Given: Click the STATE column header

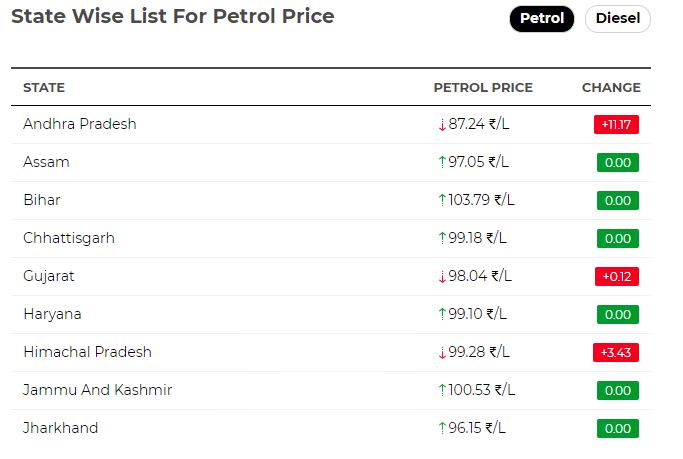Looking at the screenshot, I should click(x=44, y=88).
